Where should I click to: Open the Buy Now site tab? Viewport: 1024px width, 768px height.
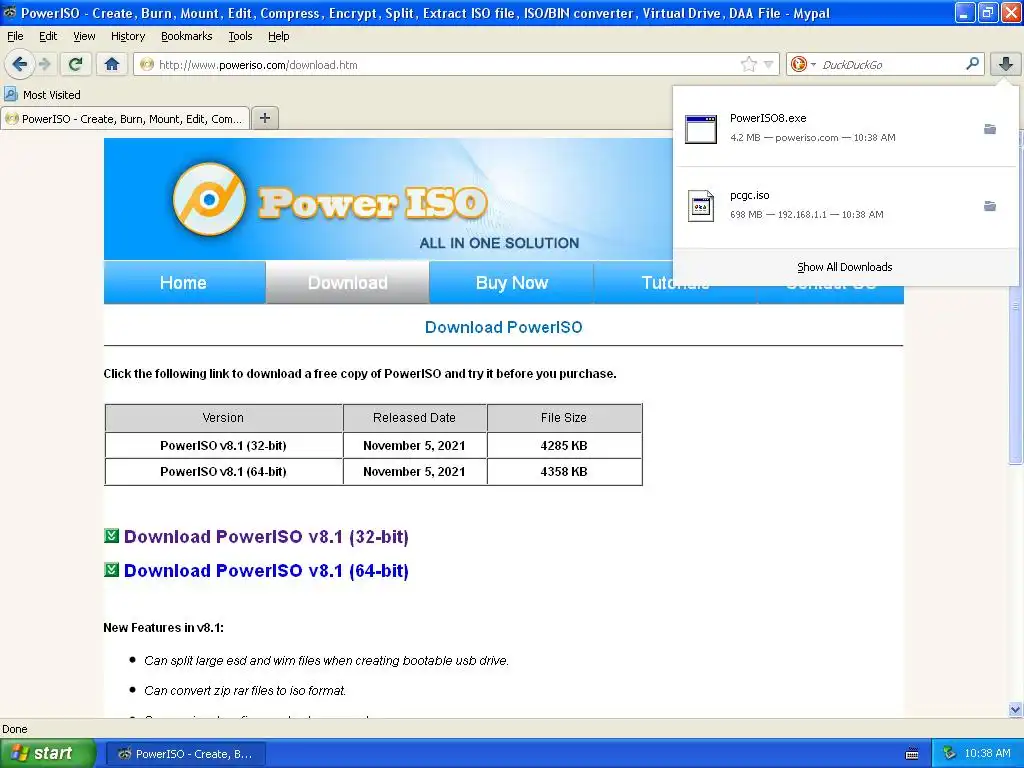click(x=511, y=283)
